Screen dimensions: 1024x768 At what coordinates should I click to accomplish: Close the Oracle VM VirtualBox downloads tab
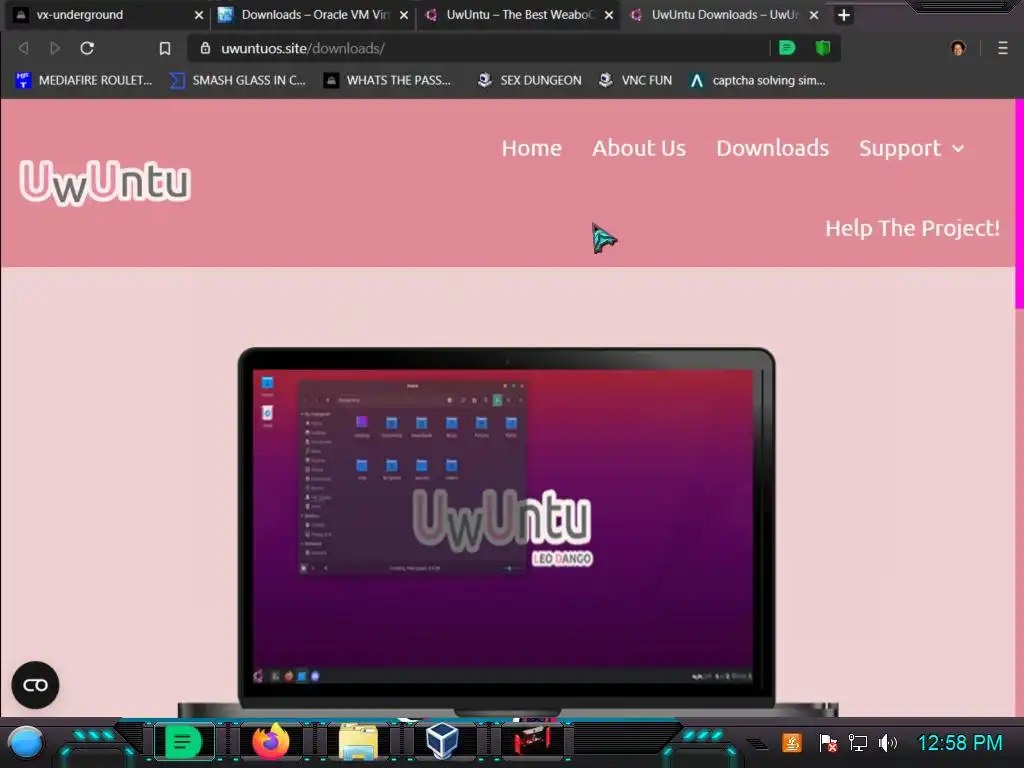[404, 15]
